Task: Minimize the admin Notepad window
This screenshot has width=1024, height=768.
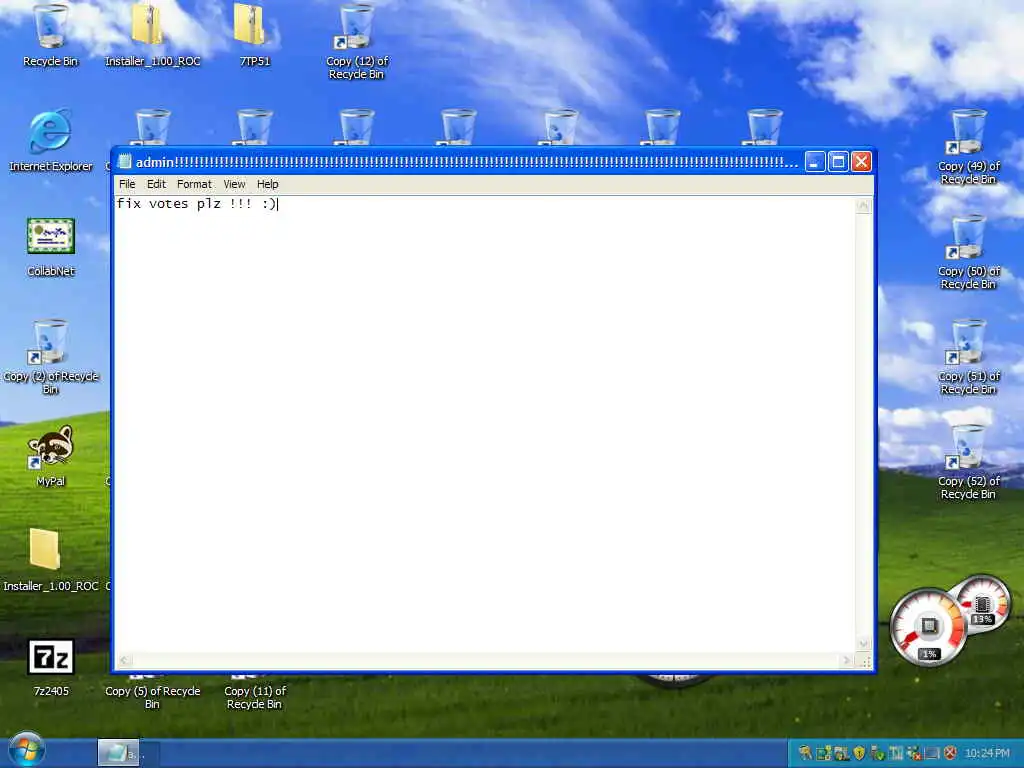Action: [x=814, y=161]
